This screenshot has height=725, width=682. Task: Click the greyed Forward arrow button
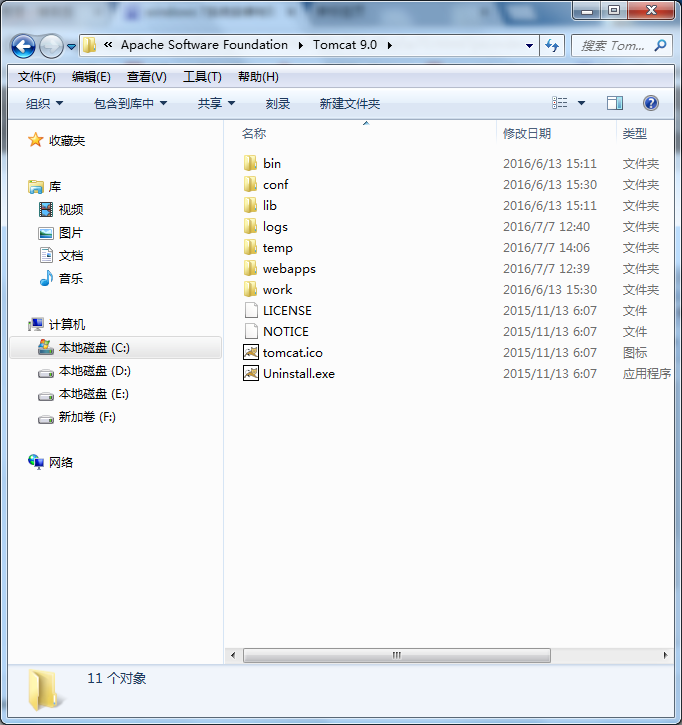(51, 46)
